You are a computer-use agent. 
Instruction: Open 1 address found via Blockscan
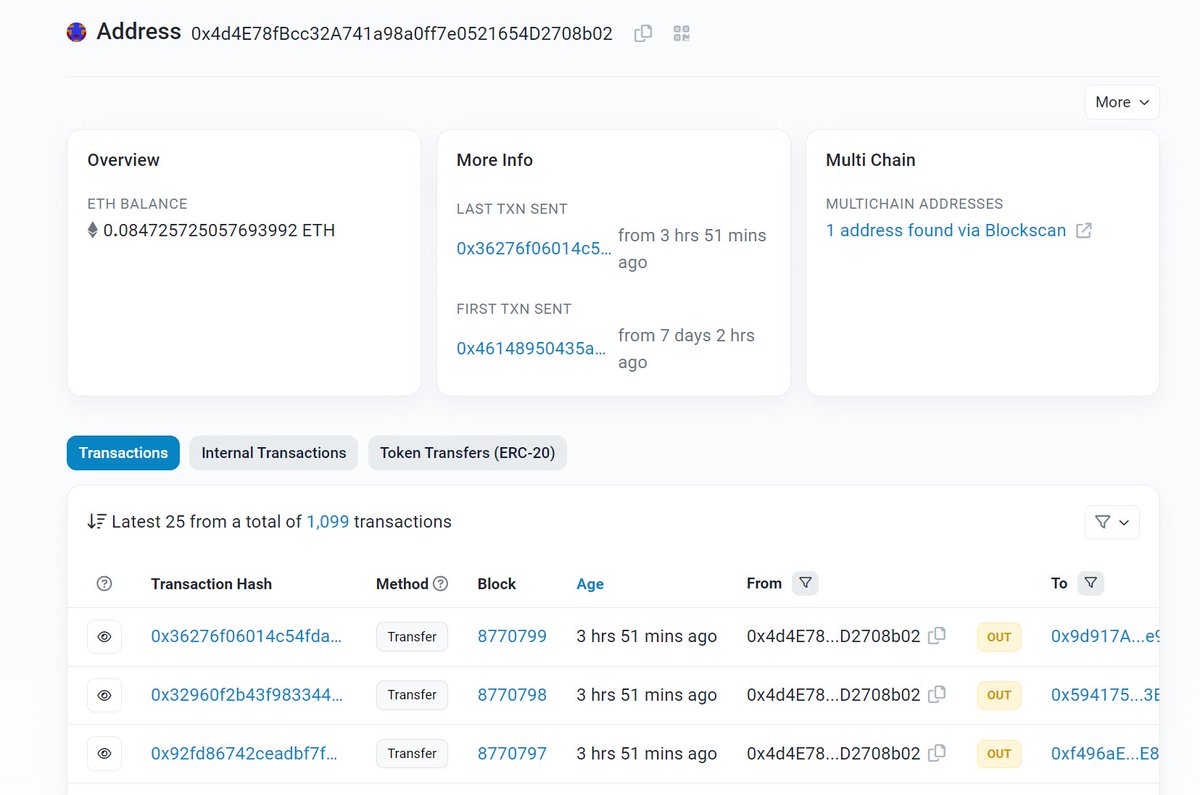coord(946,231)
